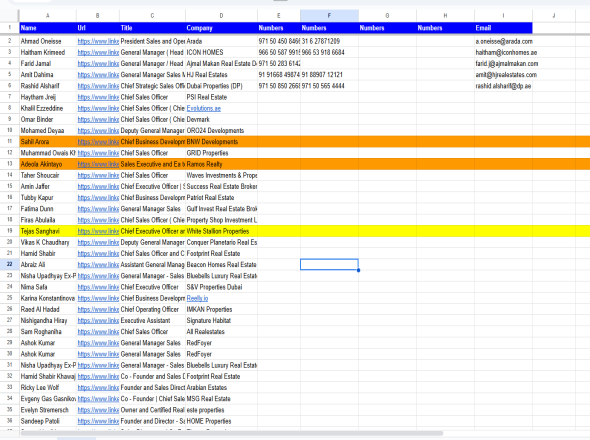Screen dimensions: 590x440
Task: Click the 'Url' header cell
Action: click(98, 28)
